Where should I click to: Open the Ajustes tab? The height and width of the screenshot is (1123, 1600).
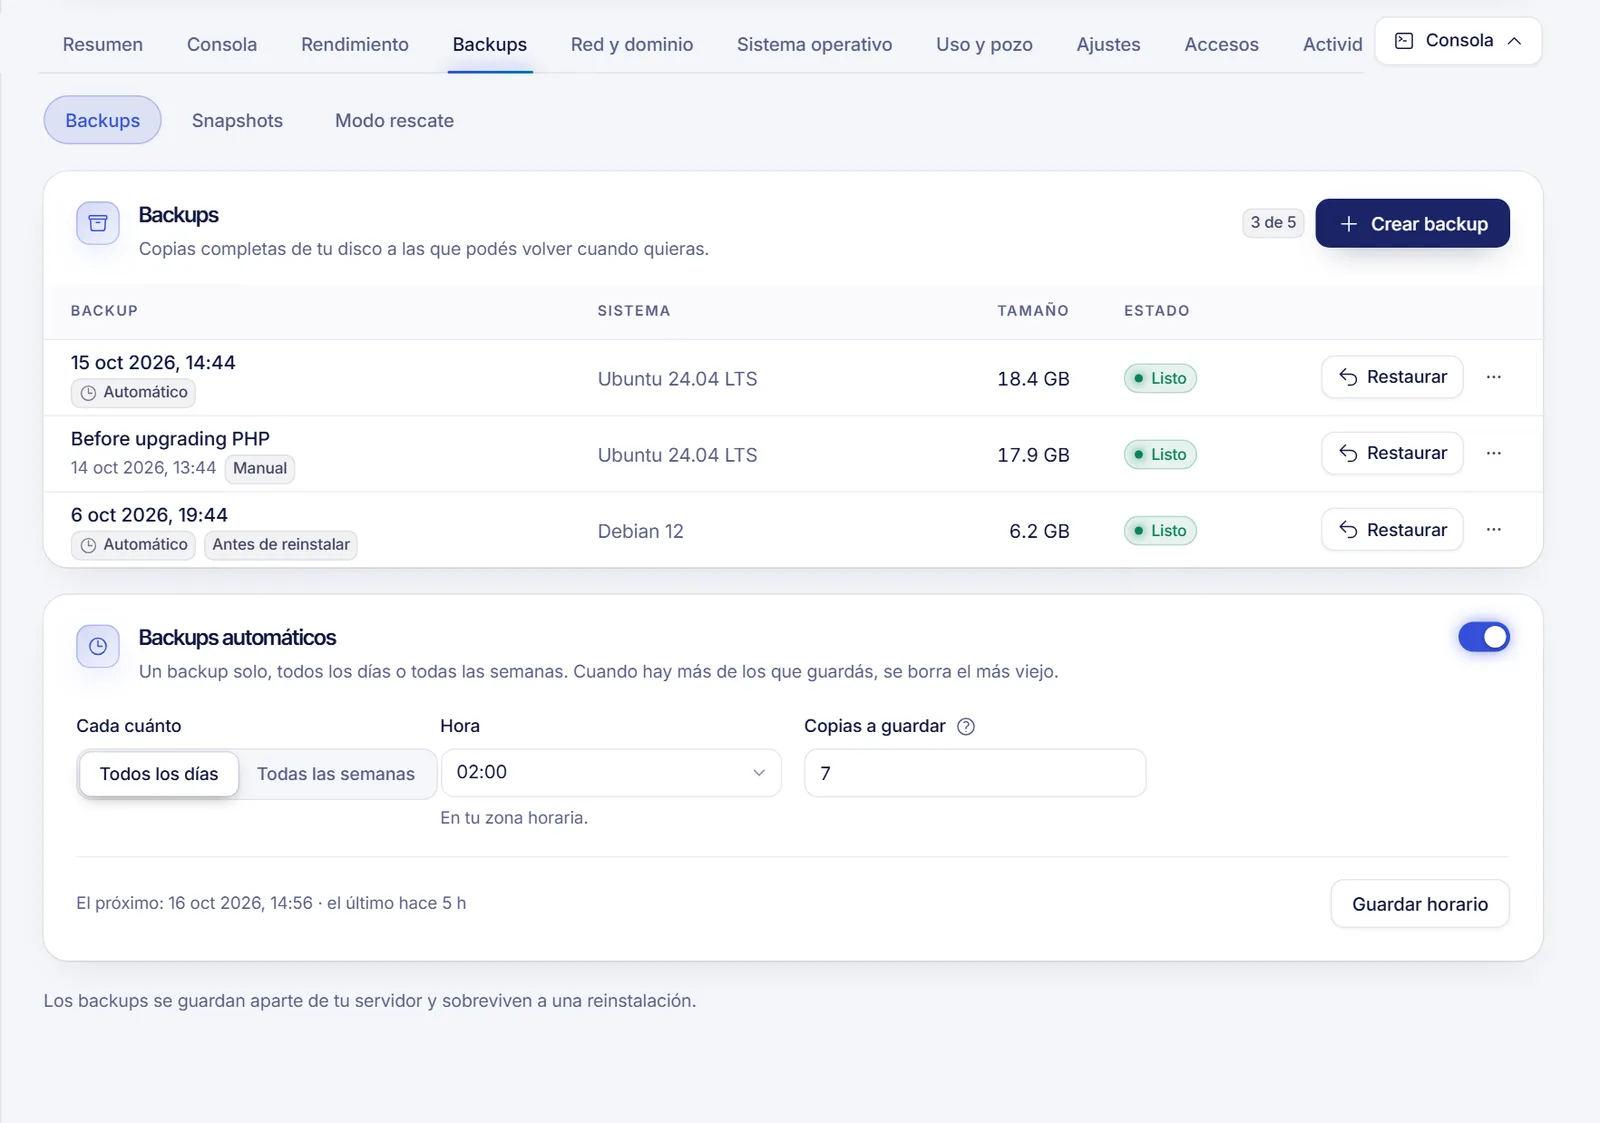click(1109, 44)
